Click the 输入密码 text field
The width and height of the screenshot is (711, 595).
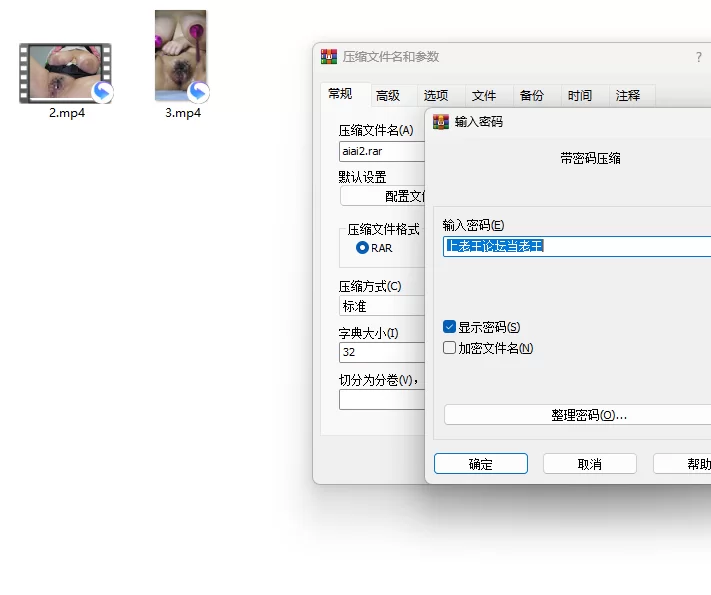tap(576, 246)
